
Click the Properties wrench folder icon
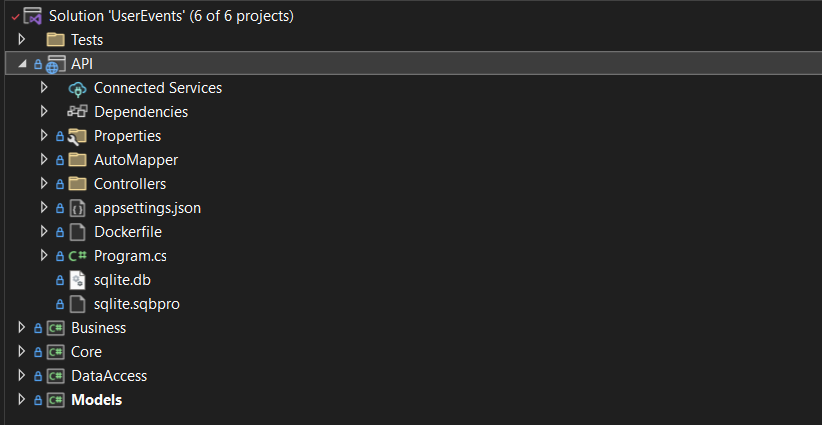pyautogui.click(x=78, y=136)
